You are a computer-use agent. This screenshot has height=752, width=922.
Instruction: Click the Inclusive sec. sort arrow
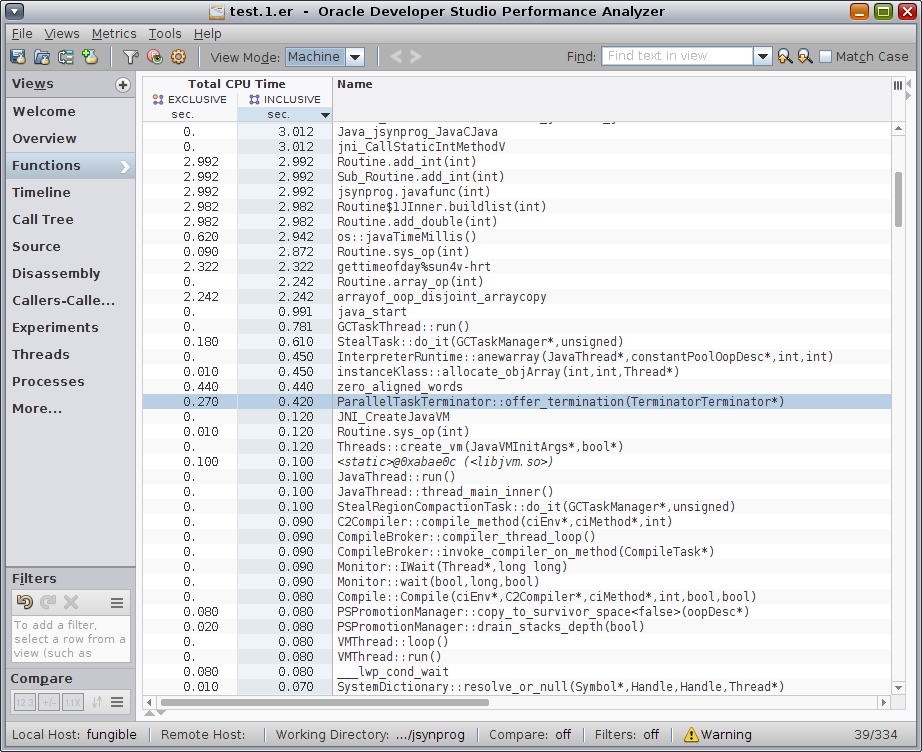point(325,115)
